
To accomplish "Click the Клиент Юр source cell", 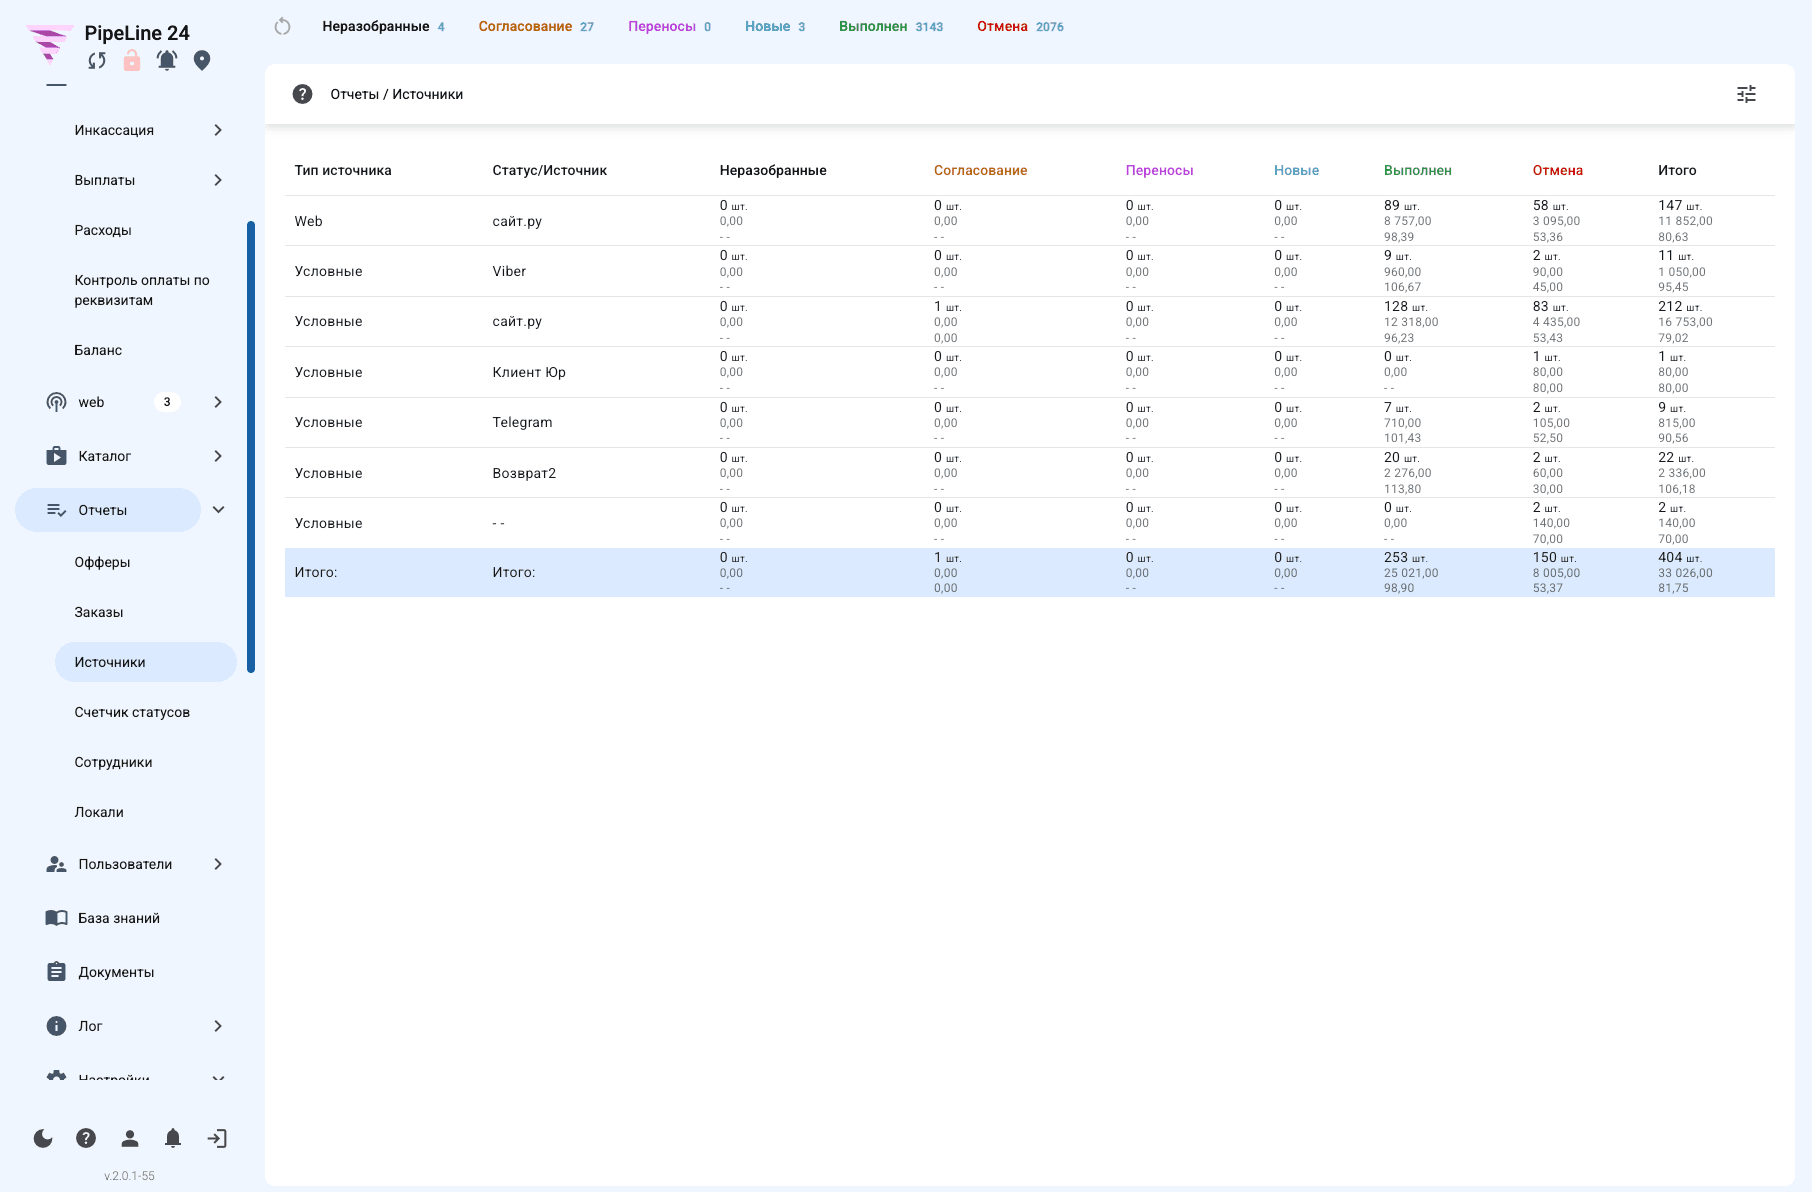I will [x=529, y=372].
